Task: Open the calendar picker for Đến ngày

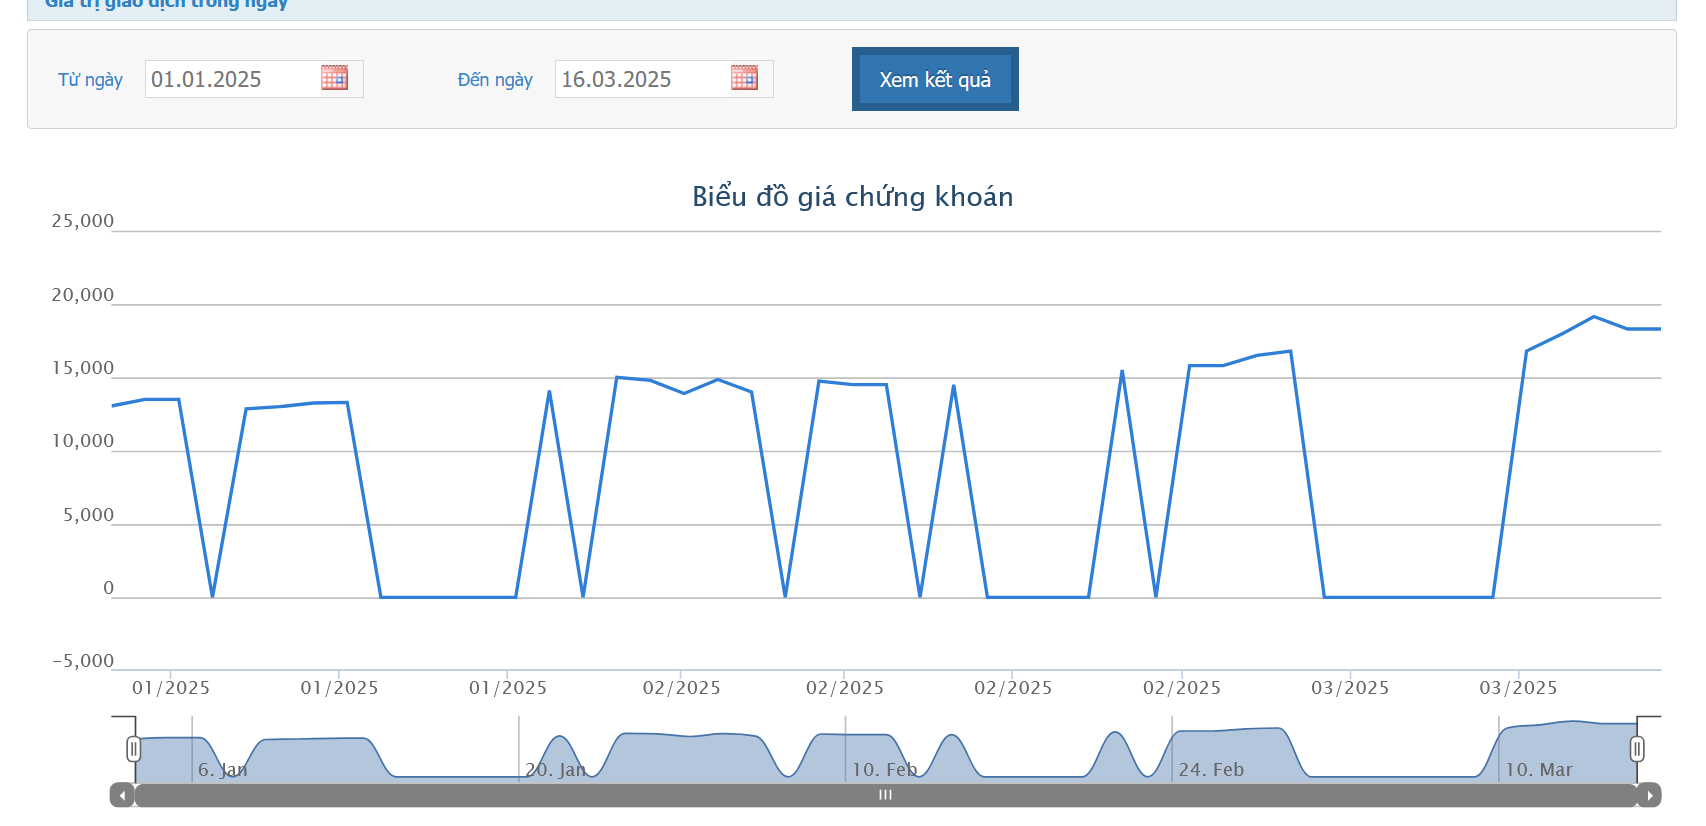Action: click(x=744, y=78)
